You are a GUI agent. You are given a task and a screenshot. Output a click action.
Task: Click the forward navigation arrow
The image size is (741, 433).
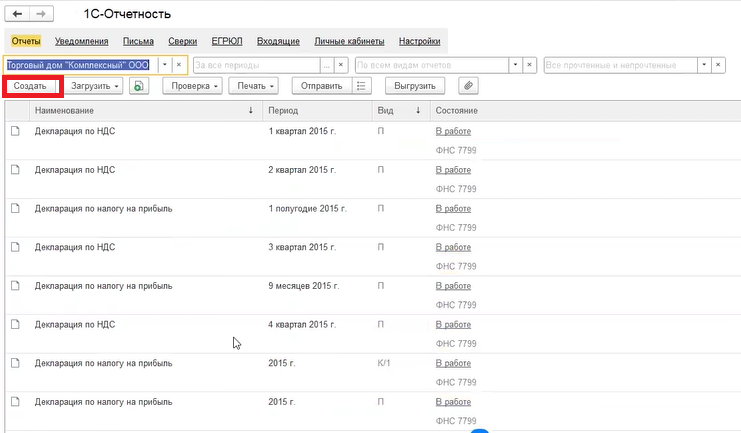click(x=41, y=16)
